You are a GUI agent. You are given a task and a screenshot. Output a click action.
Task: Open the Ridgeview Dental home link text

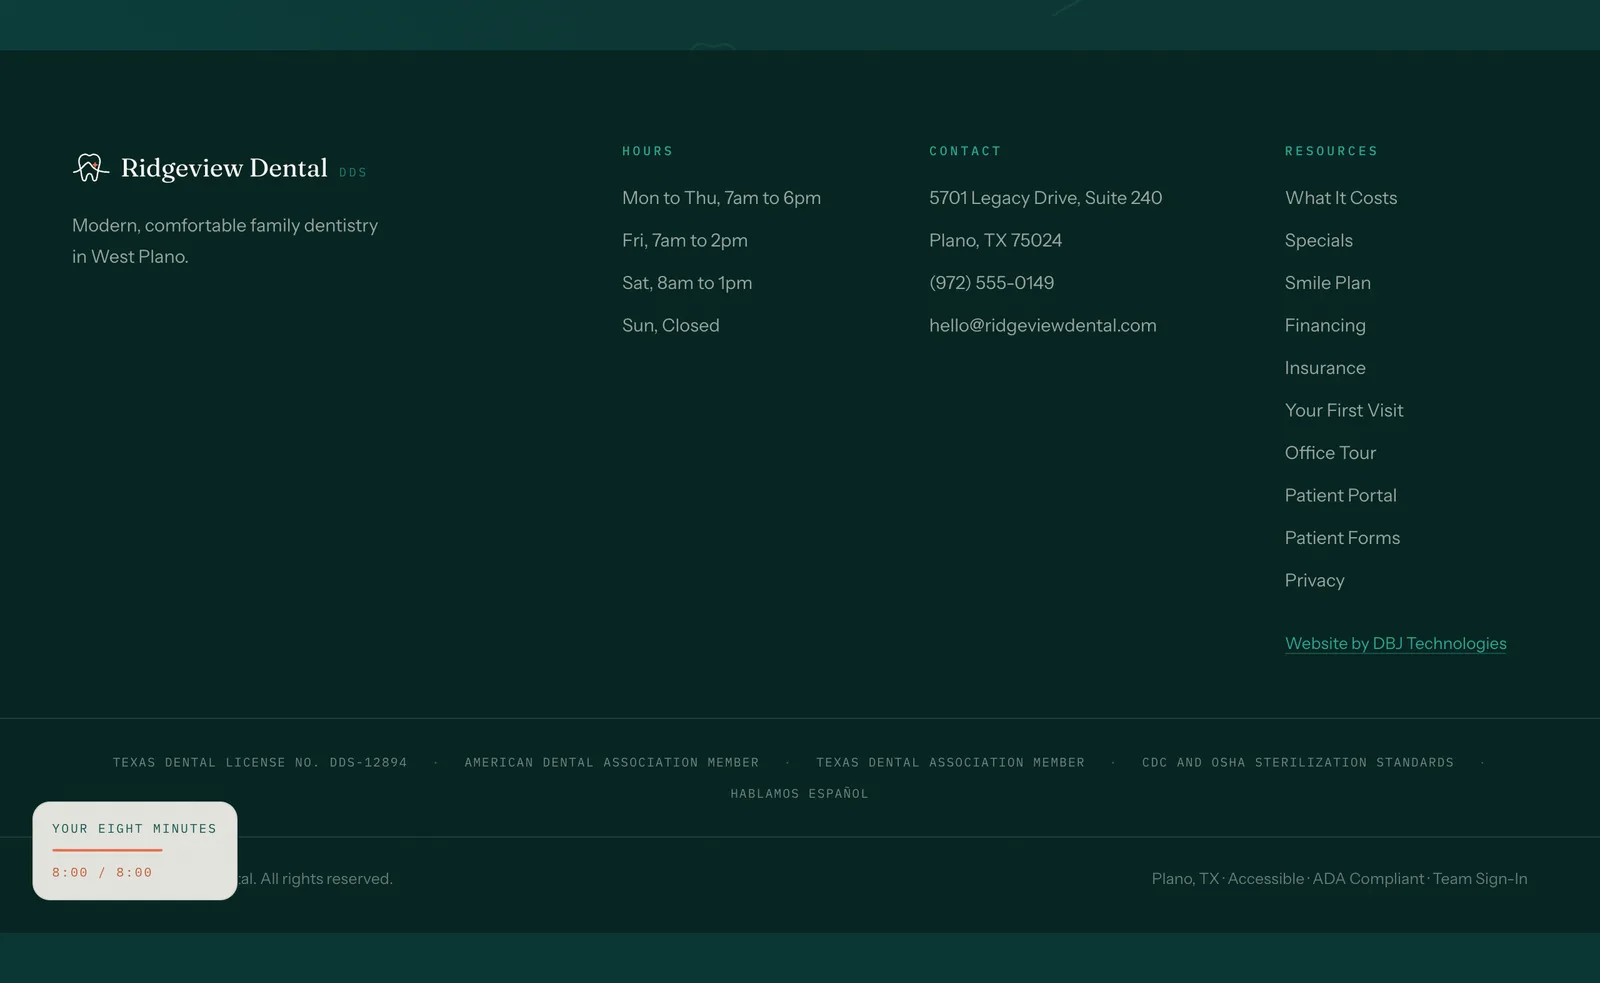(x=224, y=168)
